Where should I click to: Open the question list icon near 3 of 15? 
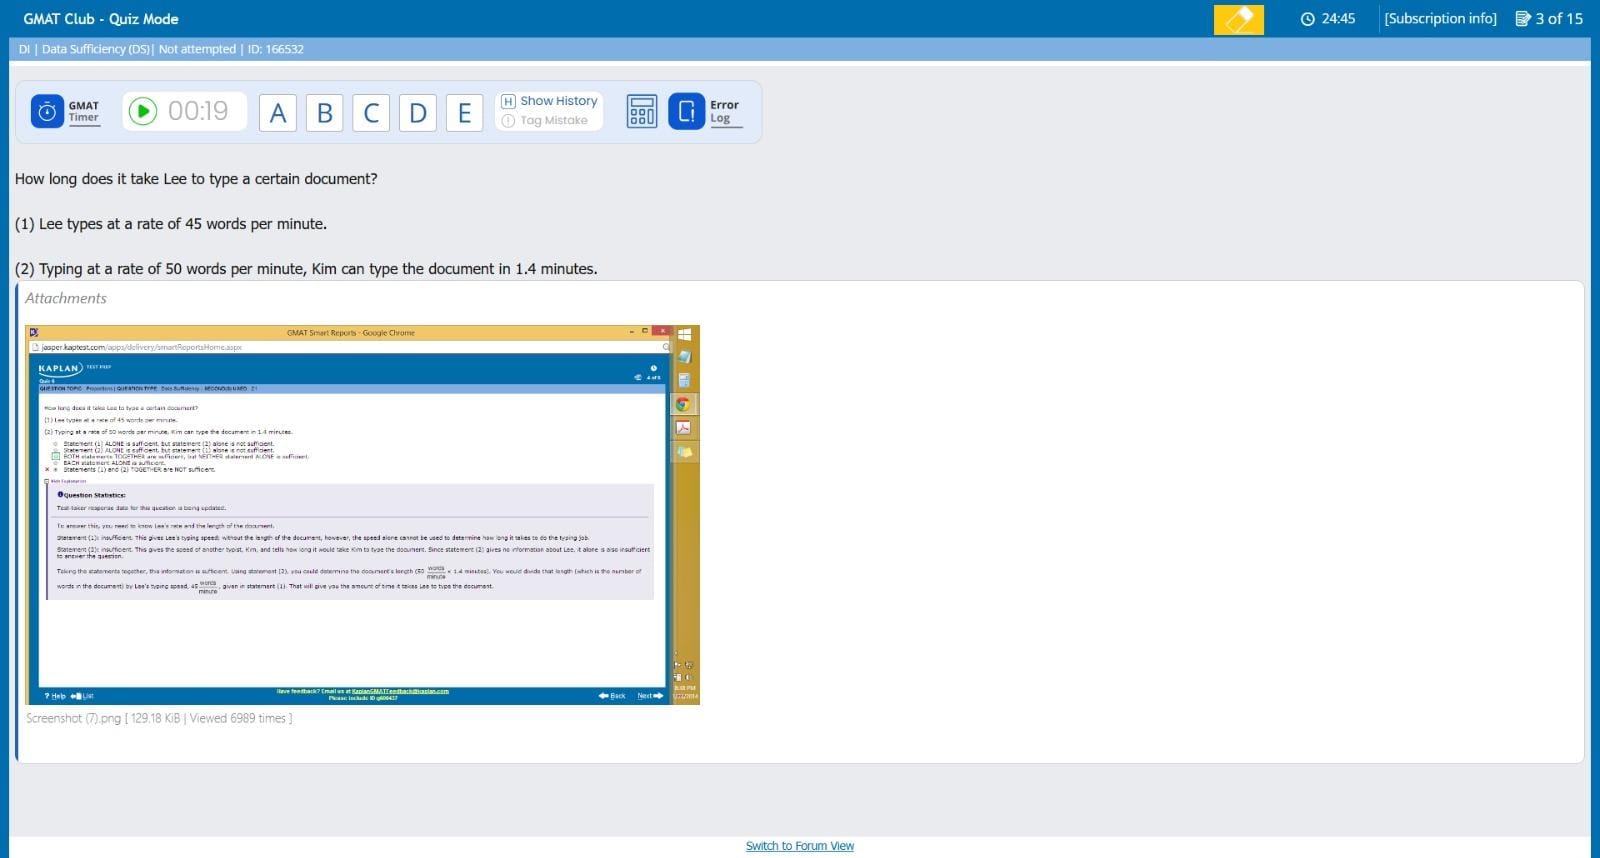(x=1523, y=19)
